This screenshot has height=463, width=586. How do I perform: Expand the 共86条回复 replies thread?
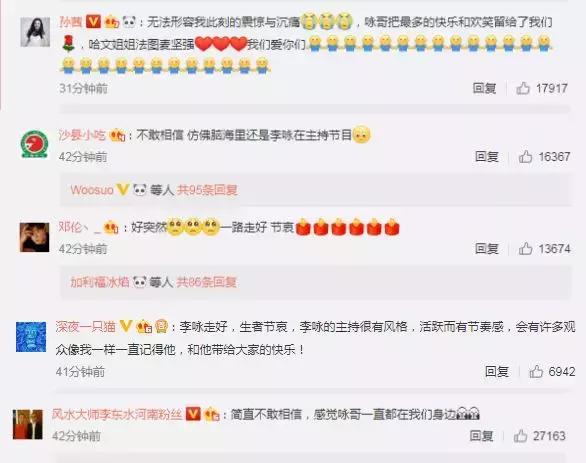(207, 282)
